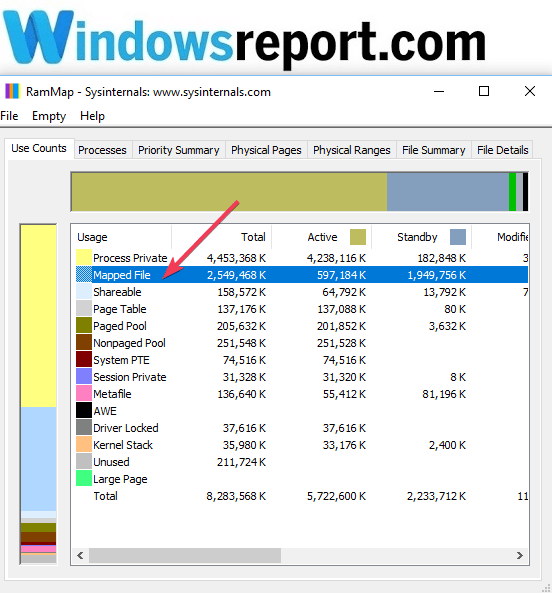Click the Page Table gray swatch

pos(84,308)
